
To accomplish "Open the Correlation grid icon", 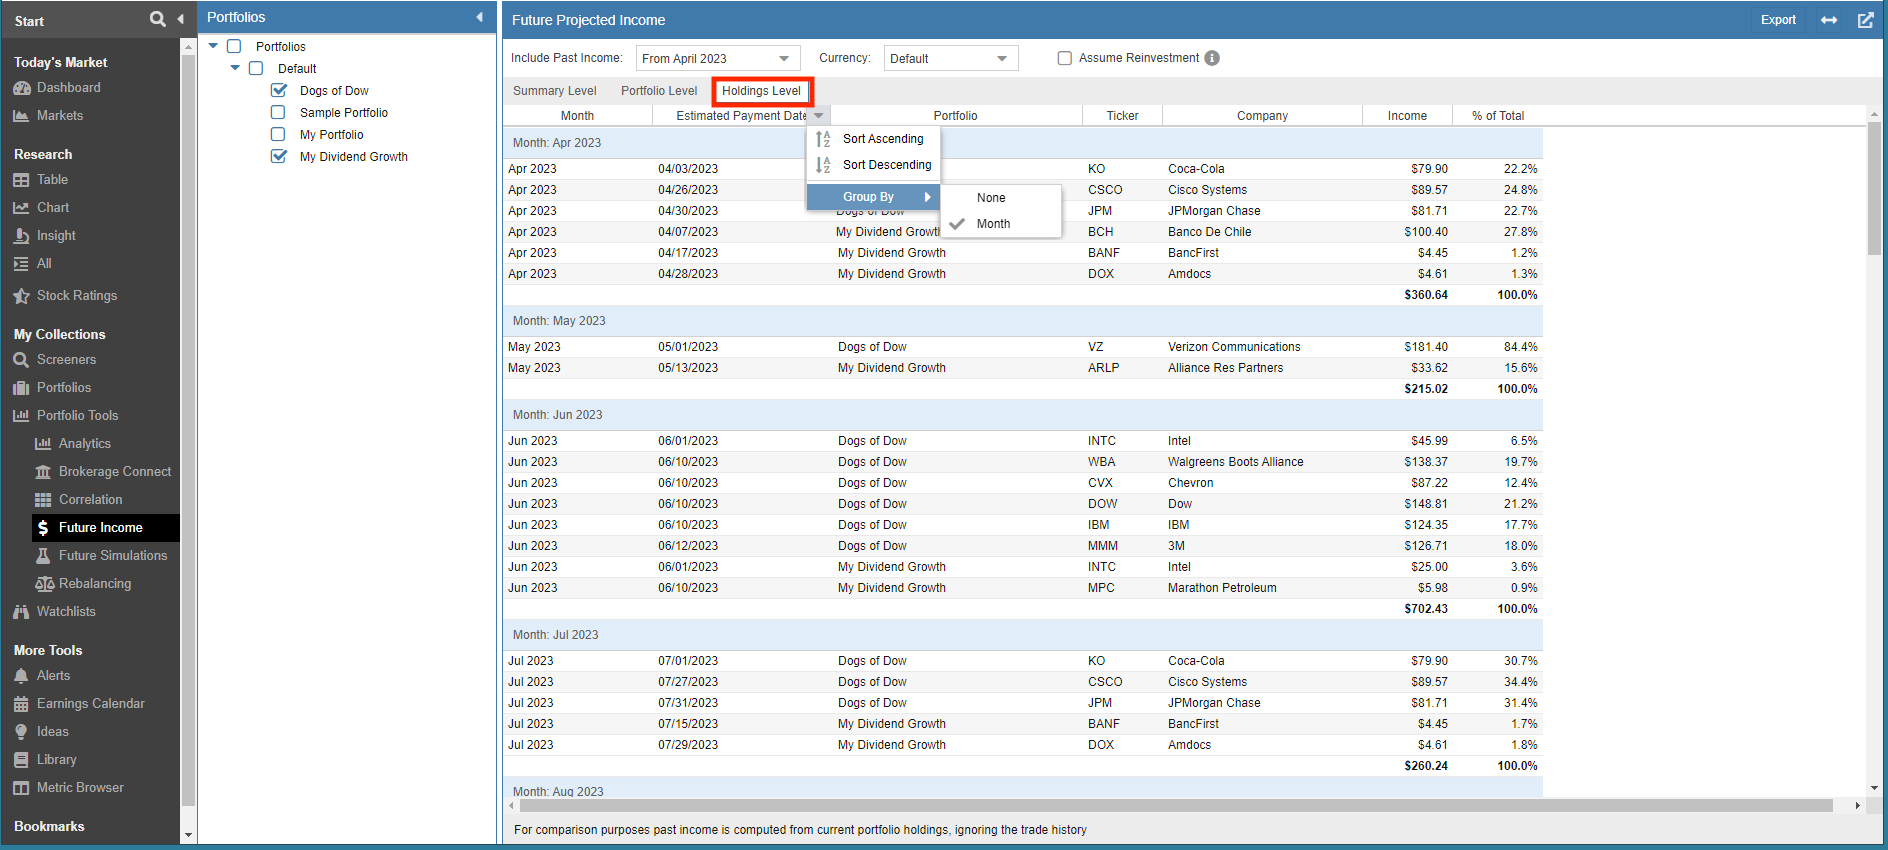I will (x=43, y=500).
